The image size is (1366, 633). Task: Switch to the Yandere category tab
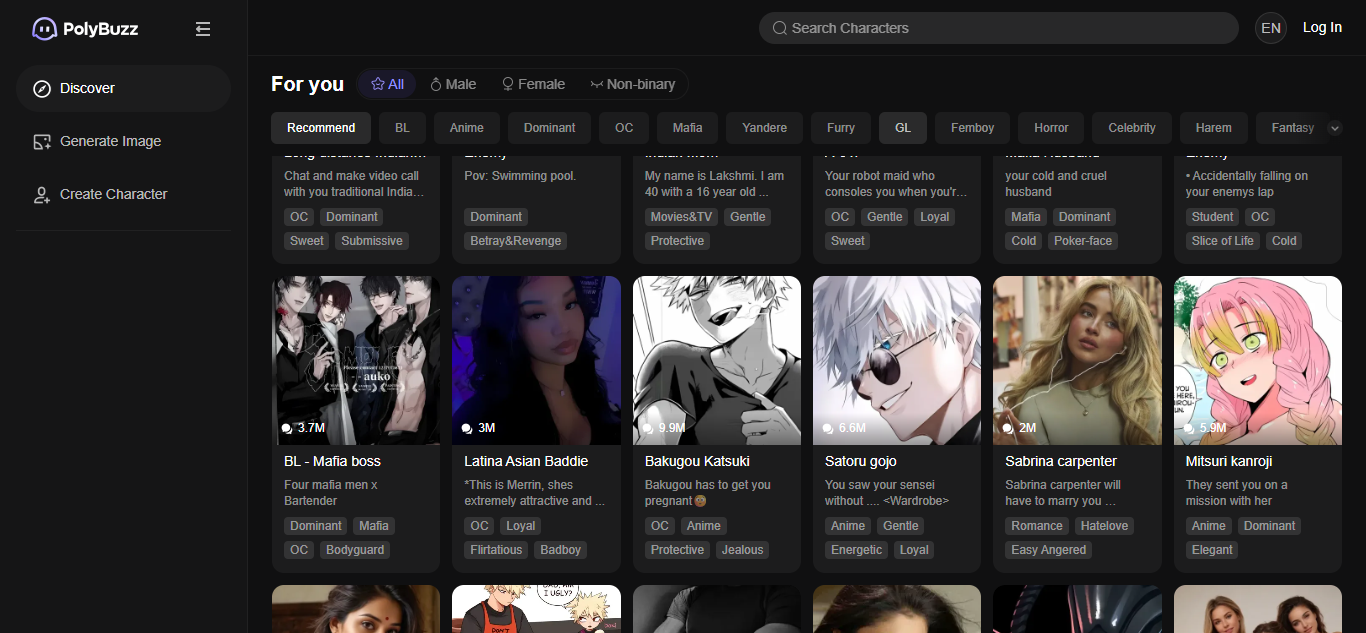765,128
